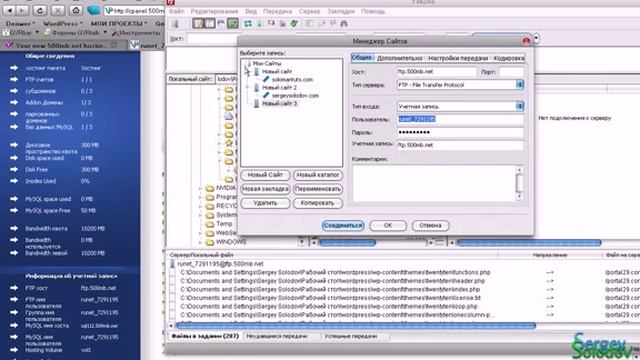Viewport: 640px width, 360px height.
Task: Open the Вид menu
Action: click(251, 11)
